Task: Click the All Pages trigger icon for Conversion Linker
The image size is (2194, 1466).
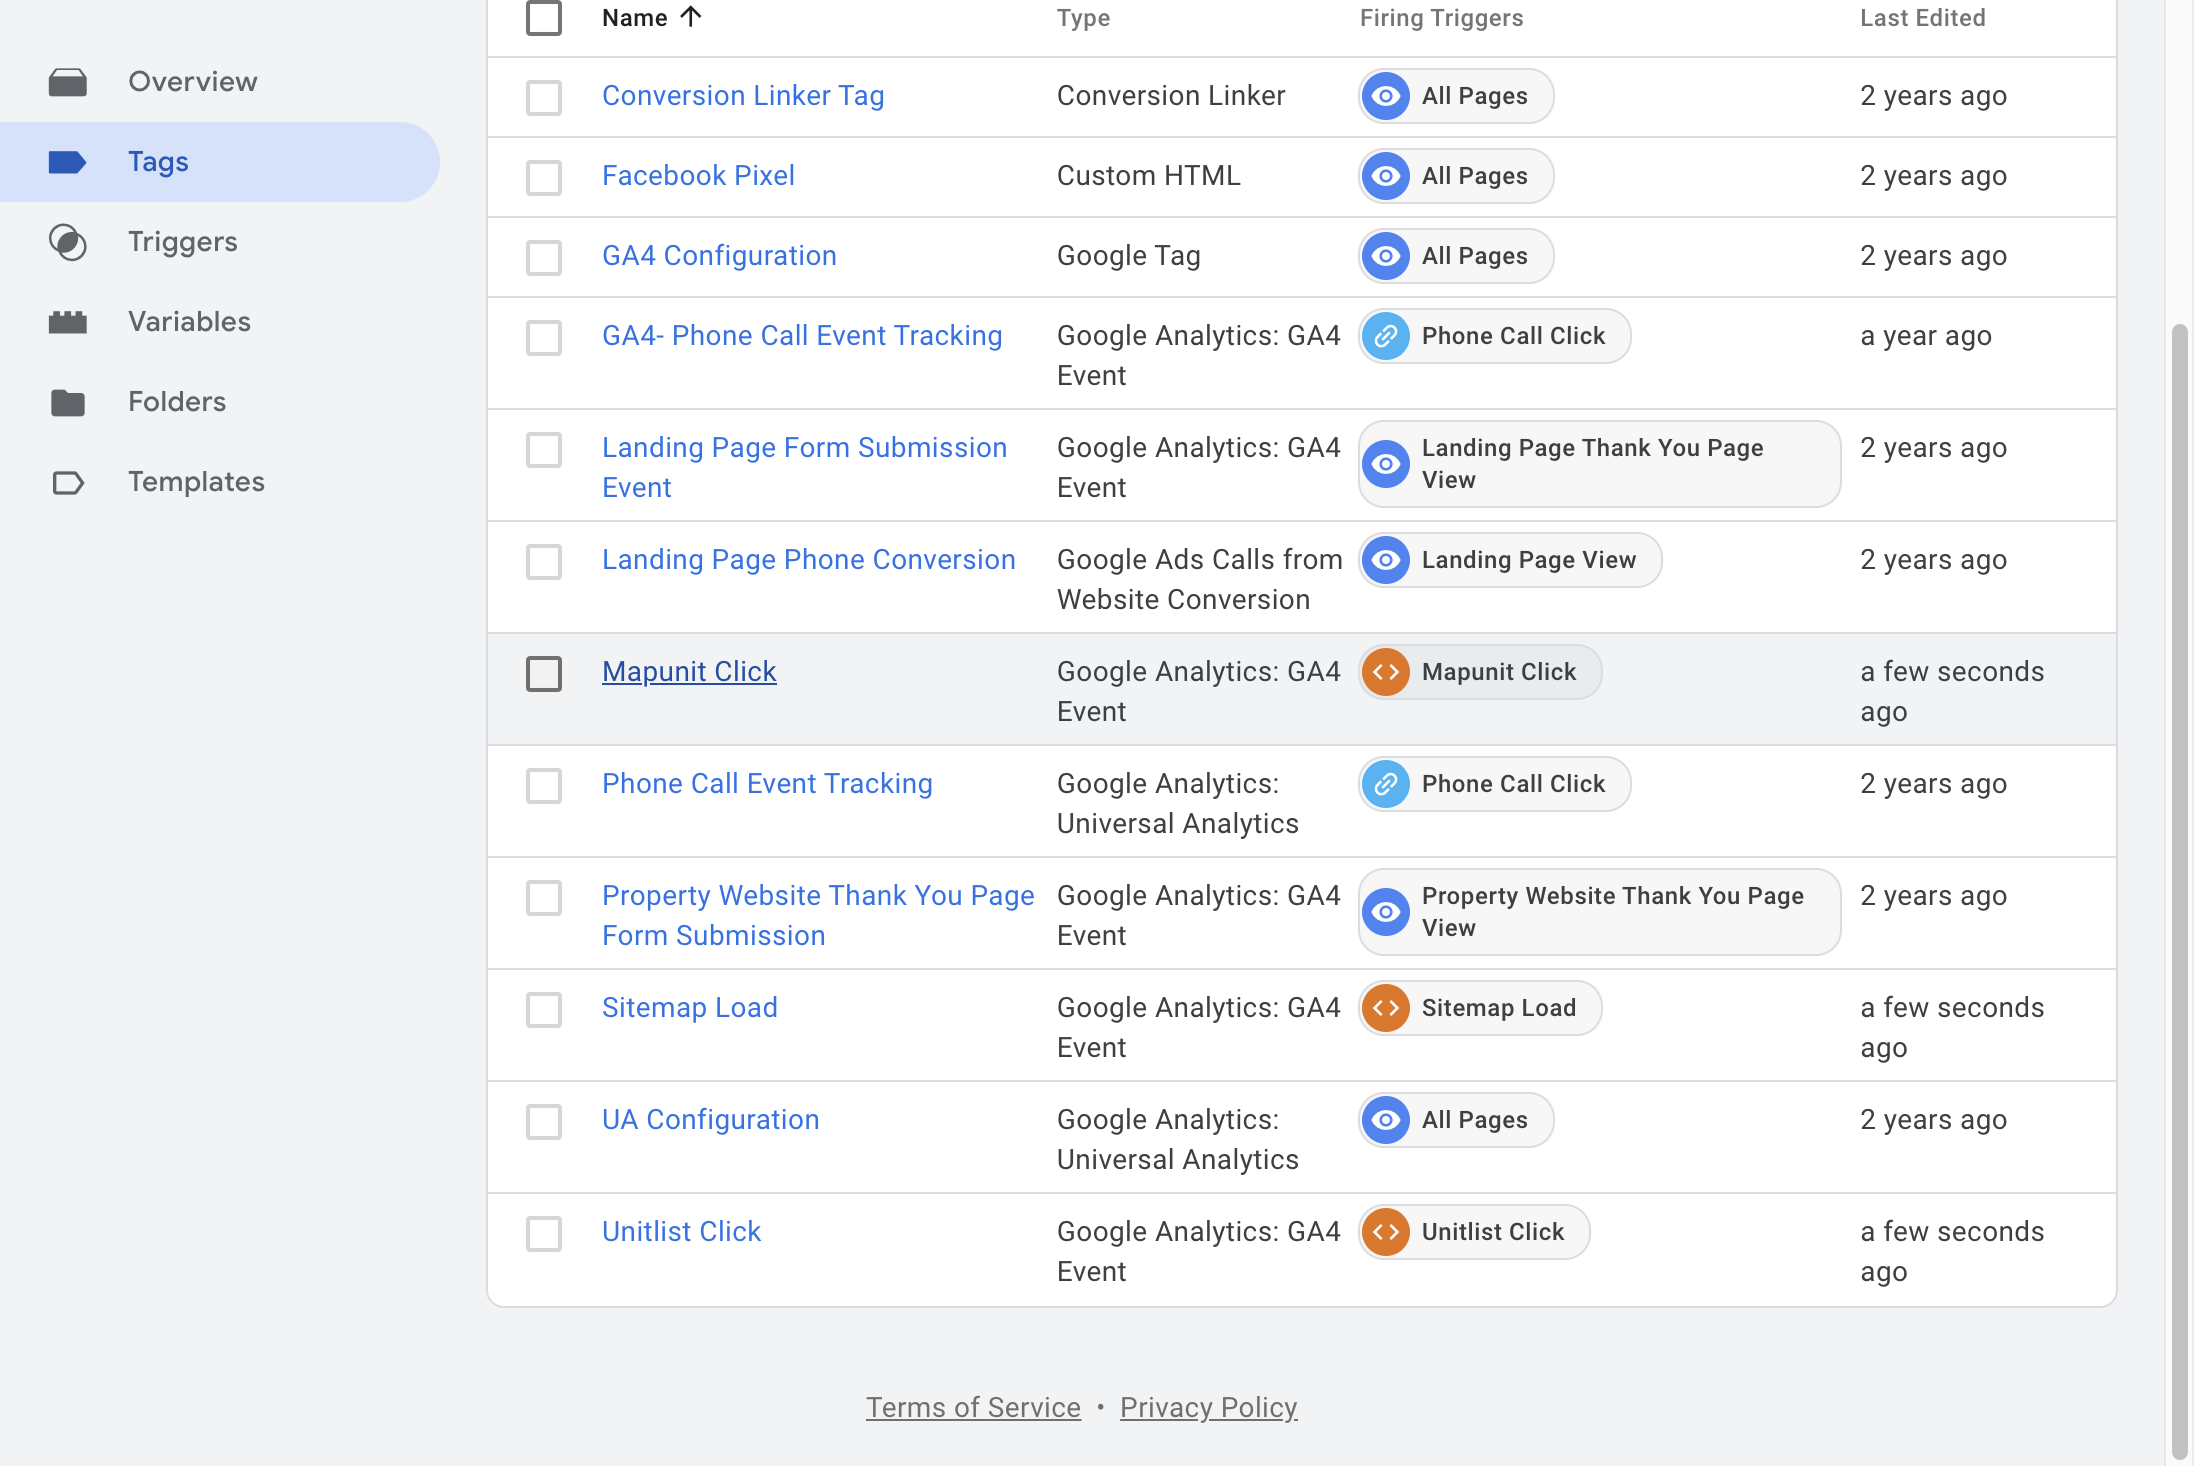Action: pyautogui.click(x=1386, y=96)
